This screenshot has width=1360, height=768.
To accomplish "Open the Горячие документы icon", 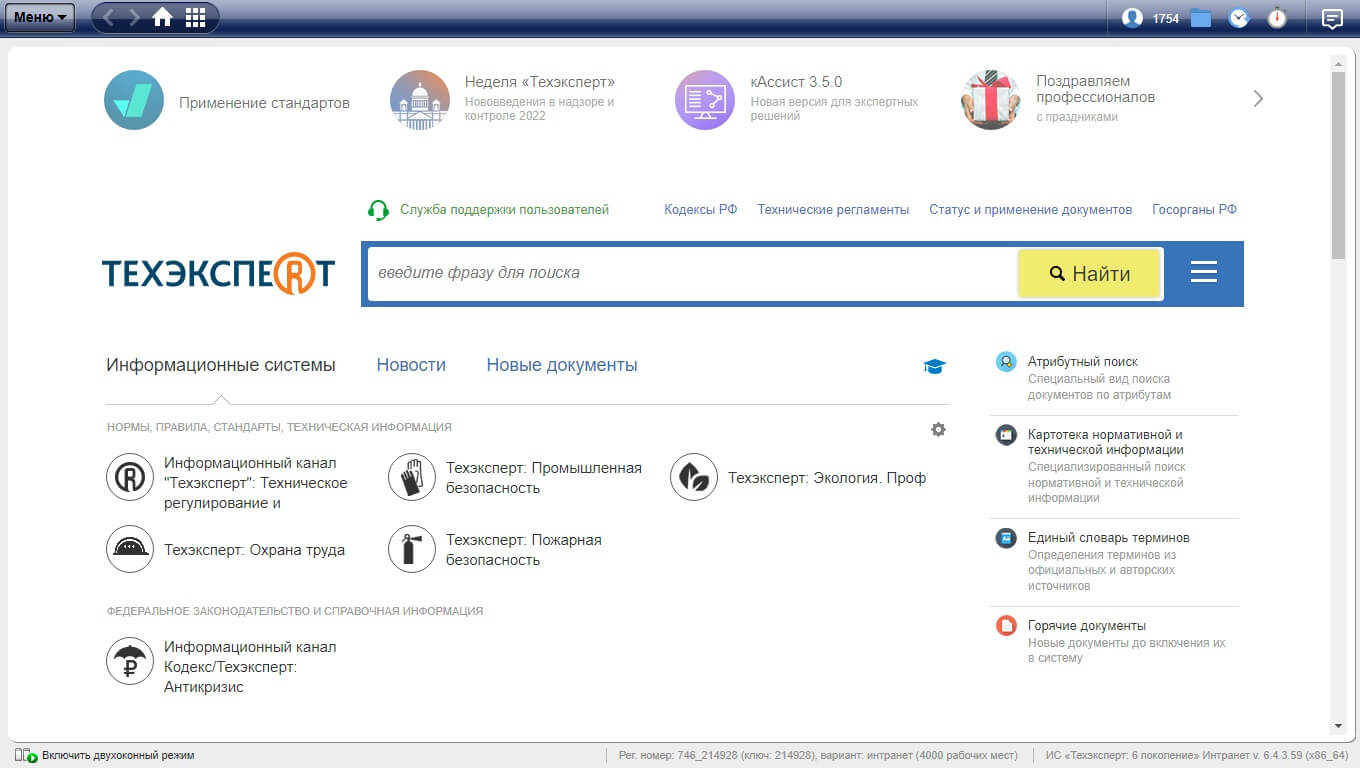I will pos(1006,626).
